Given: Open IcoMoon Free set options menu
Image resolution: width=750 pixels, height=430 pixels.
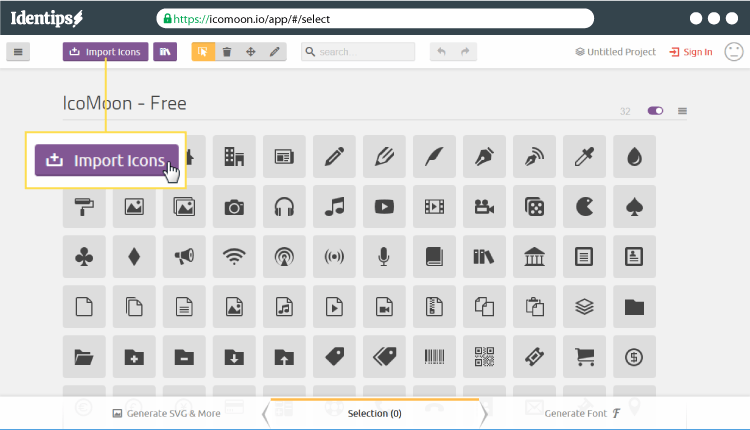Looking at the screenshot, I should coord(682,111).
